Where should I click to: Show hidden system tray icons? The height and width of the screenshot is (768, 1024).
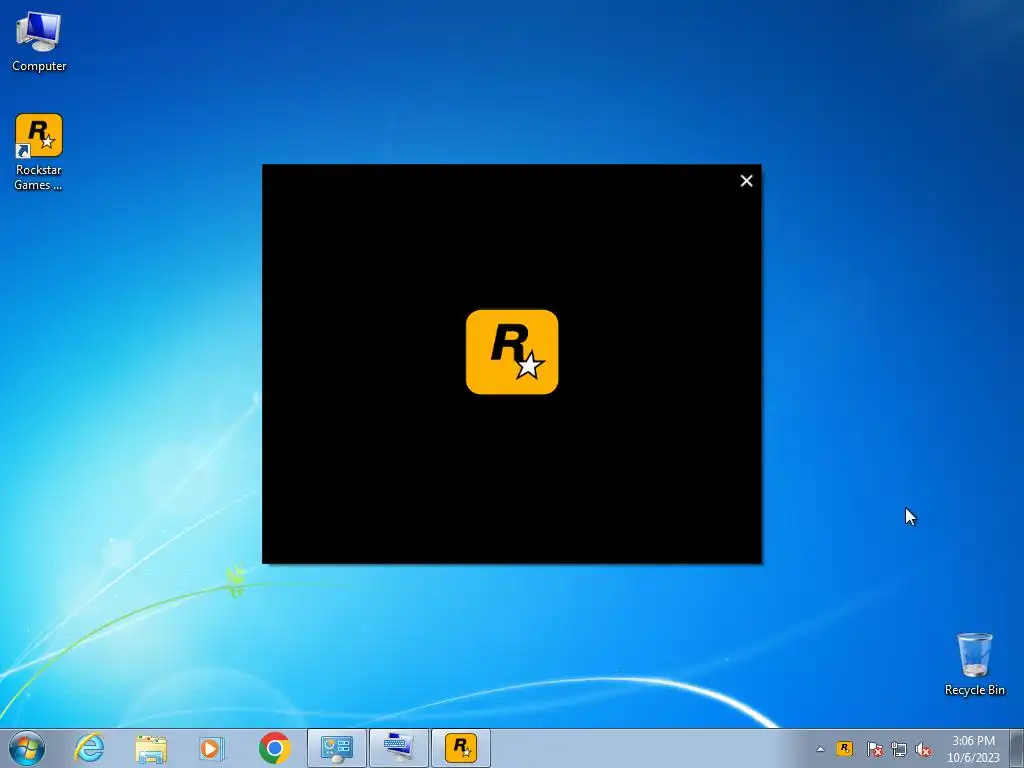point(820,749)
